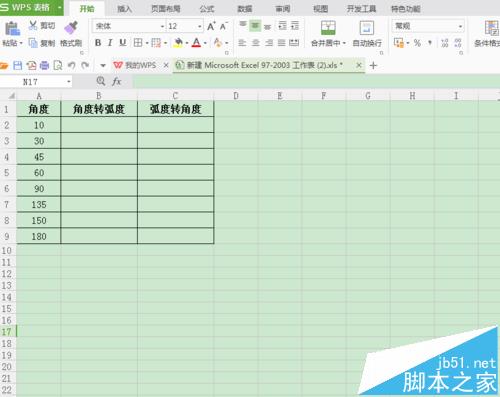Apply cell borders icon
Viewport: 500px width, 397px height.
[x=138, y=43]
